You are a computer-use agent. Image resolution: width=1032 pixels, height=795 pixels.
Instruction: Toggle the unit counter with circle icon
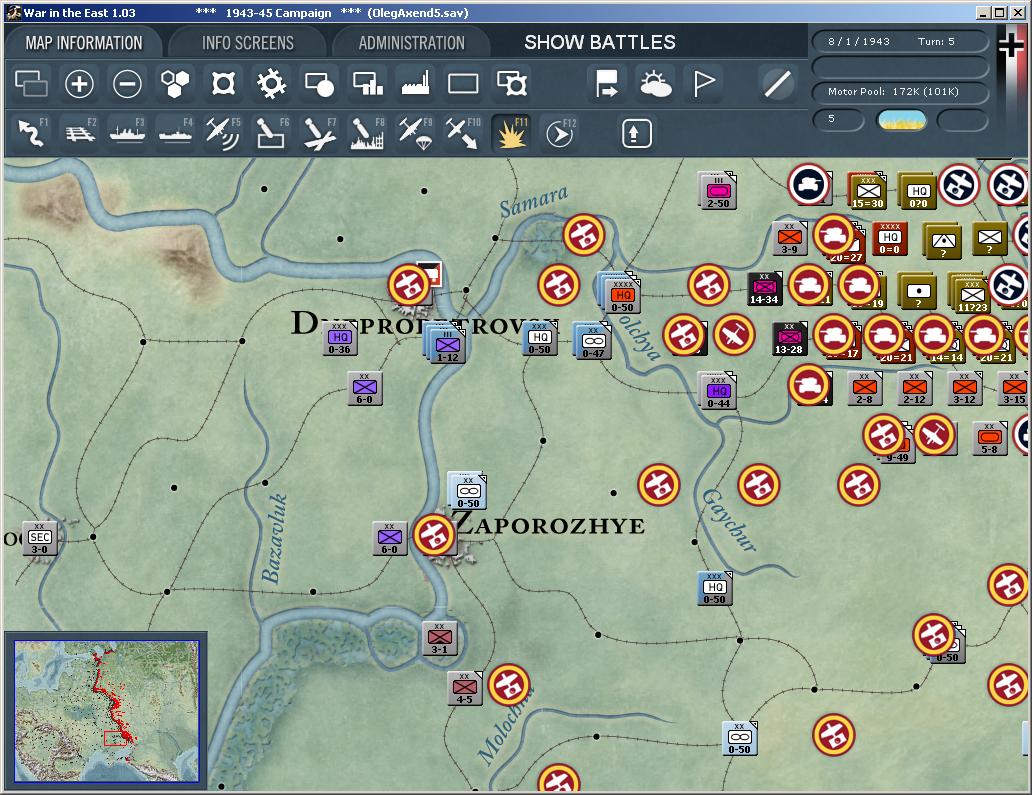[319, 84]
